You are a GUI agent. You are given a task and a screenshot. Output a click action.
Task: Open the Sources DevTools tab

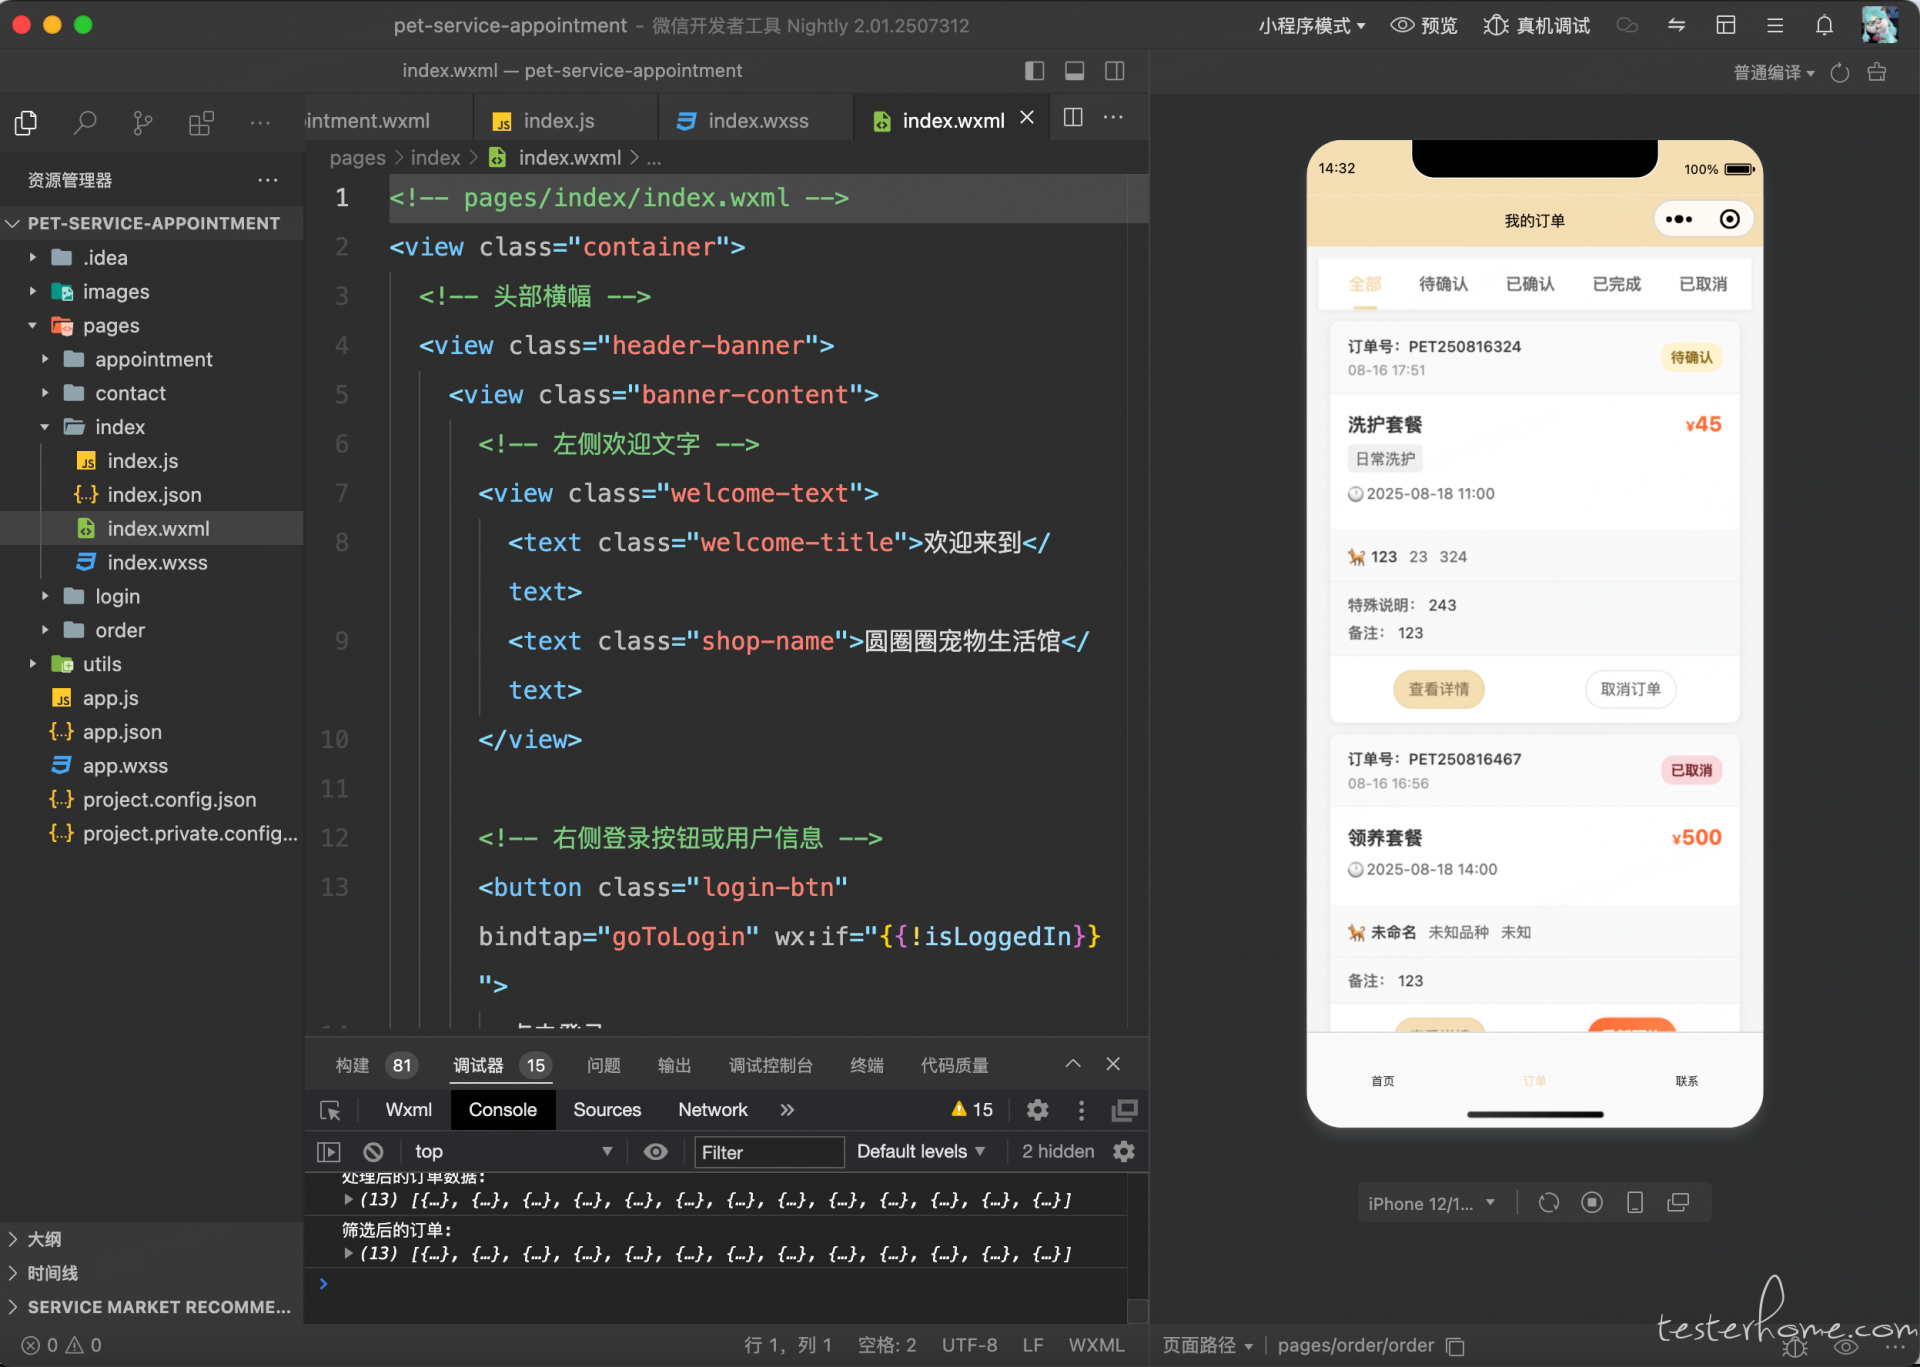tap(606, 1110)
